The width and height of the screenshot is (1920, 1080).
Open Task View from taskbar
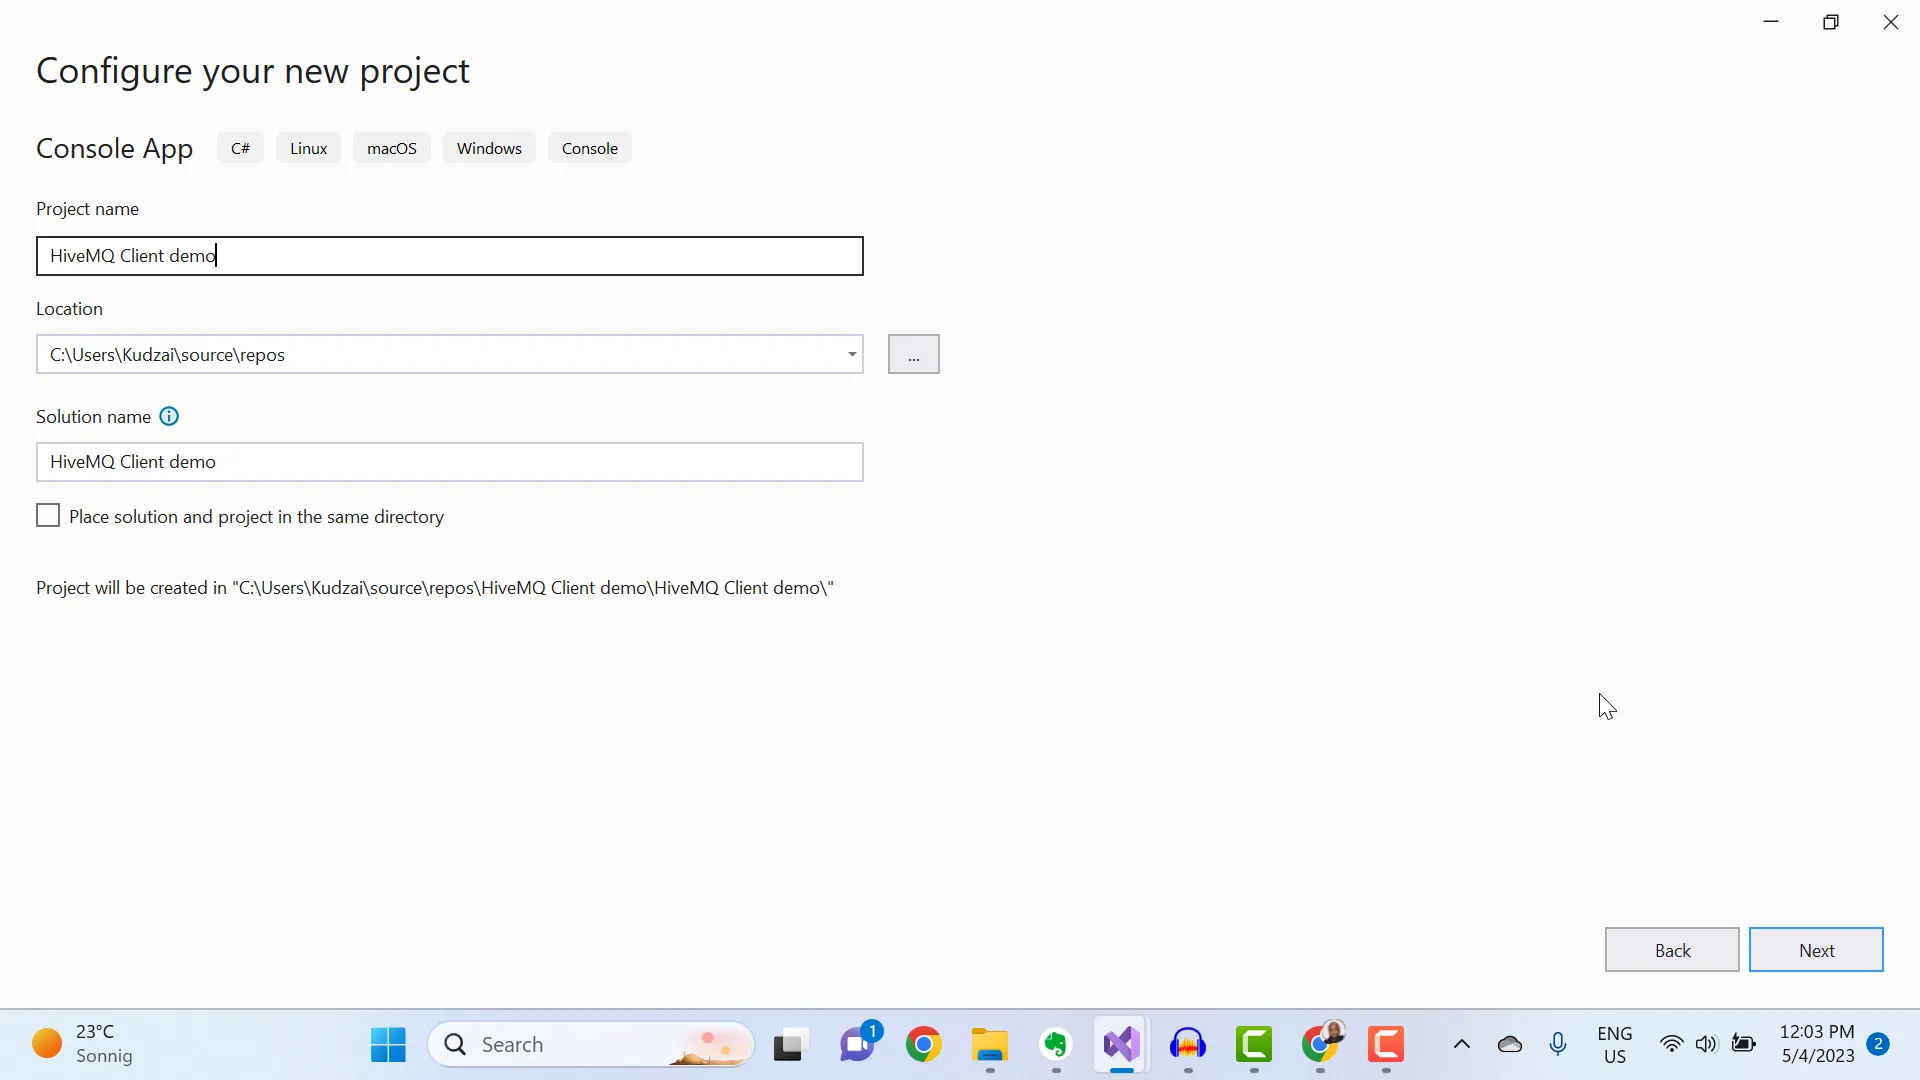click(x=790, y=1045)
